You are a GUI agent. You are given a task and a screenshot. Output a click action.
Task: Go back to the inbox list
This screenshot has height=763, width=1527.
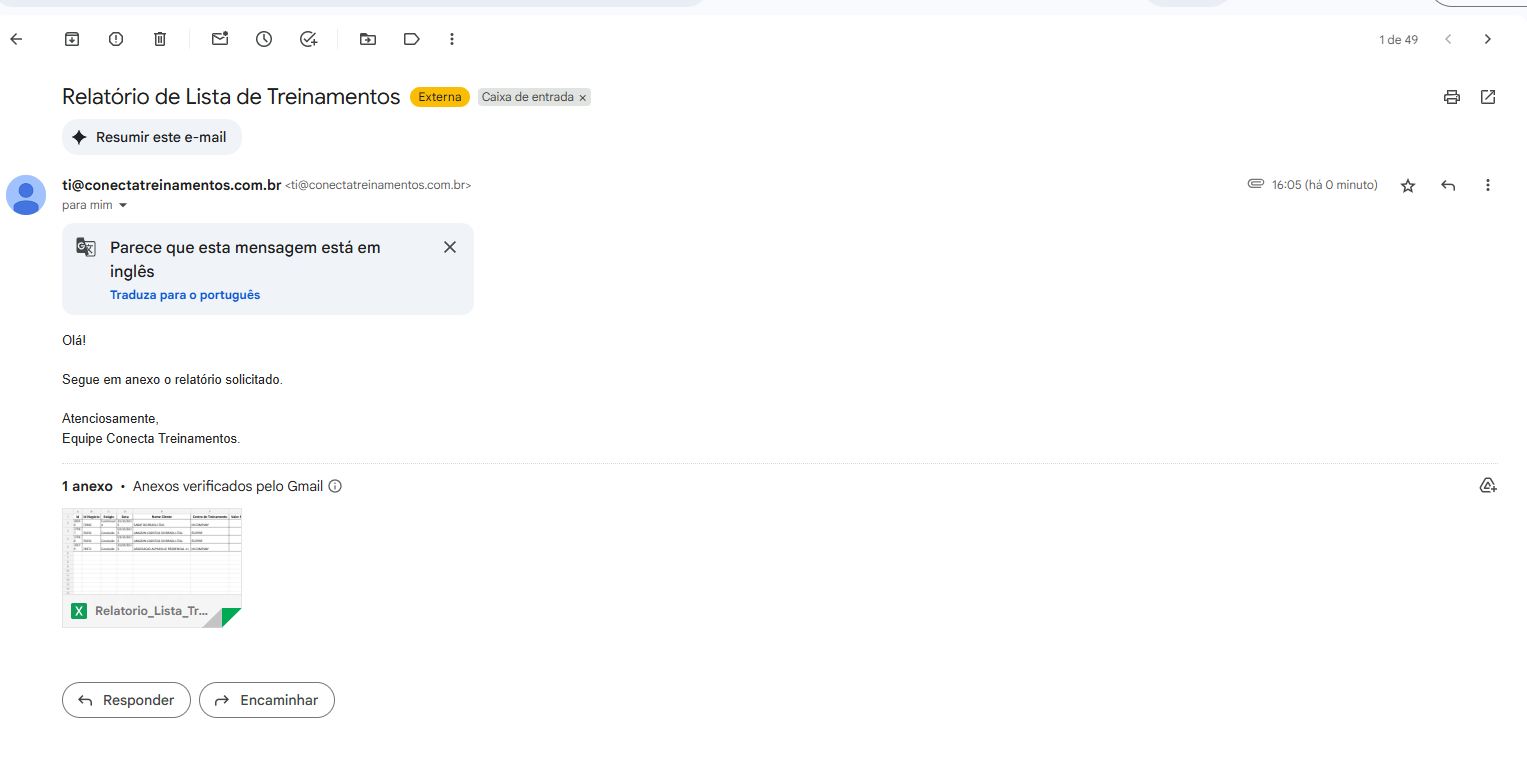[16, 39]
